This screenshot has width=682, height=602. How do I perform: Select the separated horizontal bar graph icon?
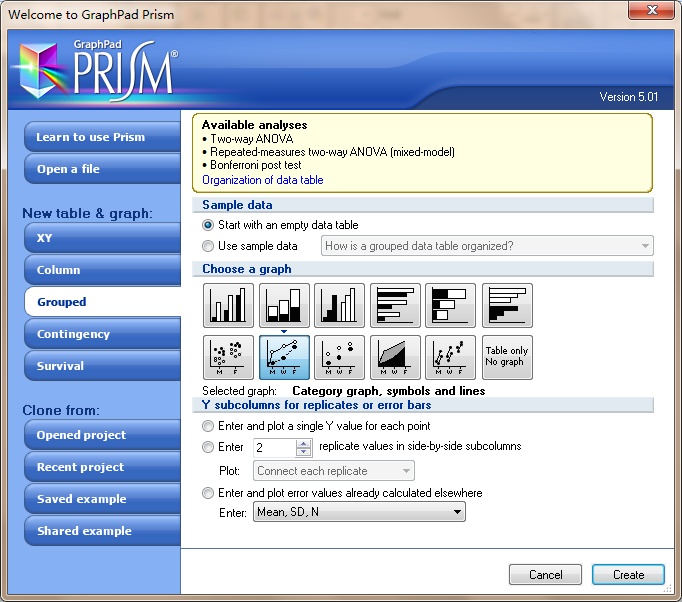(x=507, y=305)
